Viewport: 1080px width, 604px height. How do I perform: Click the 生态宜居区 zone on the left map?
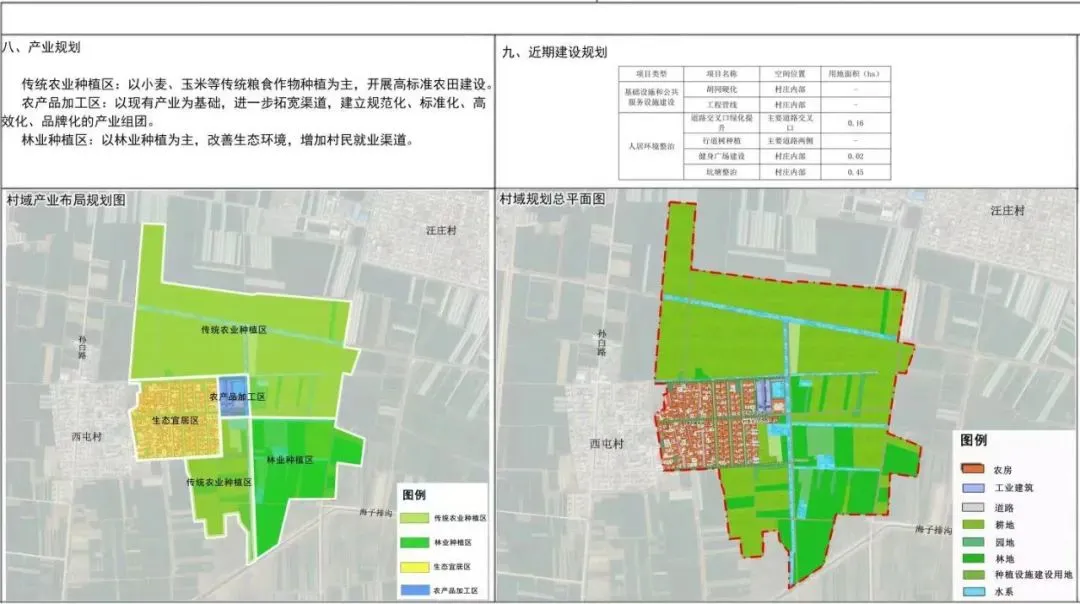[x=176, y=420]
